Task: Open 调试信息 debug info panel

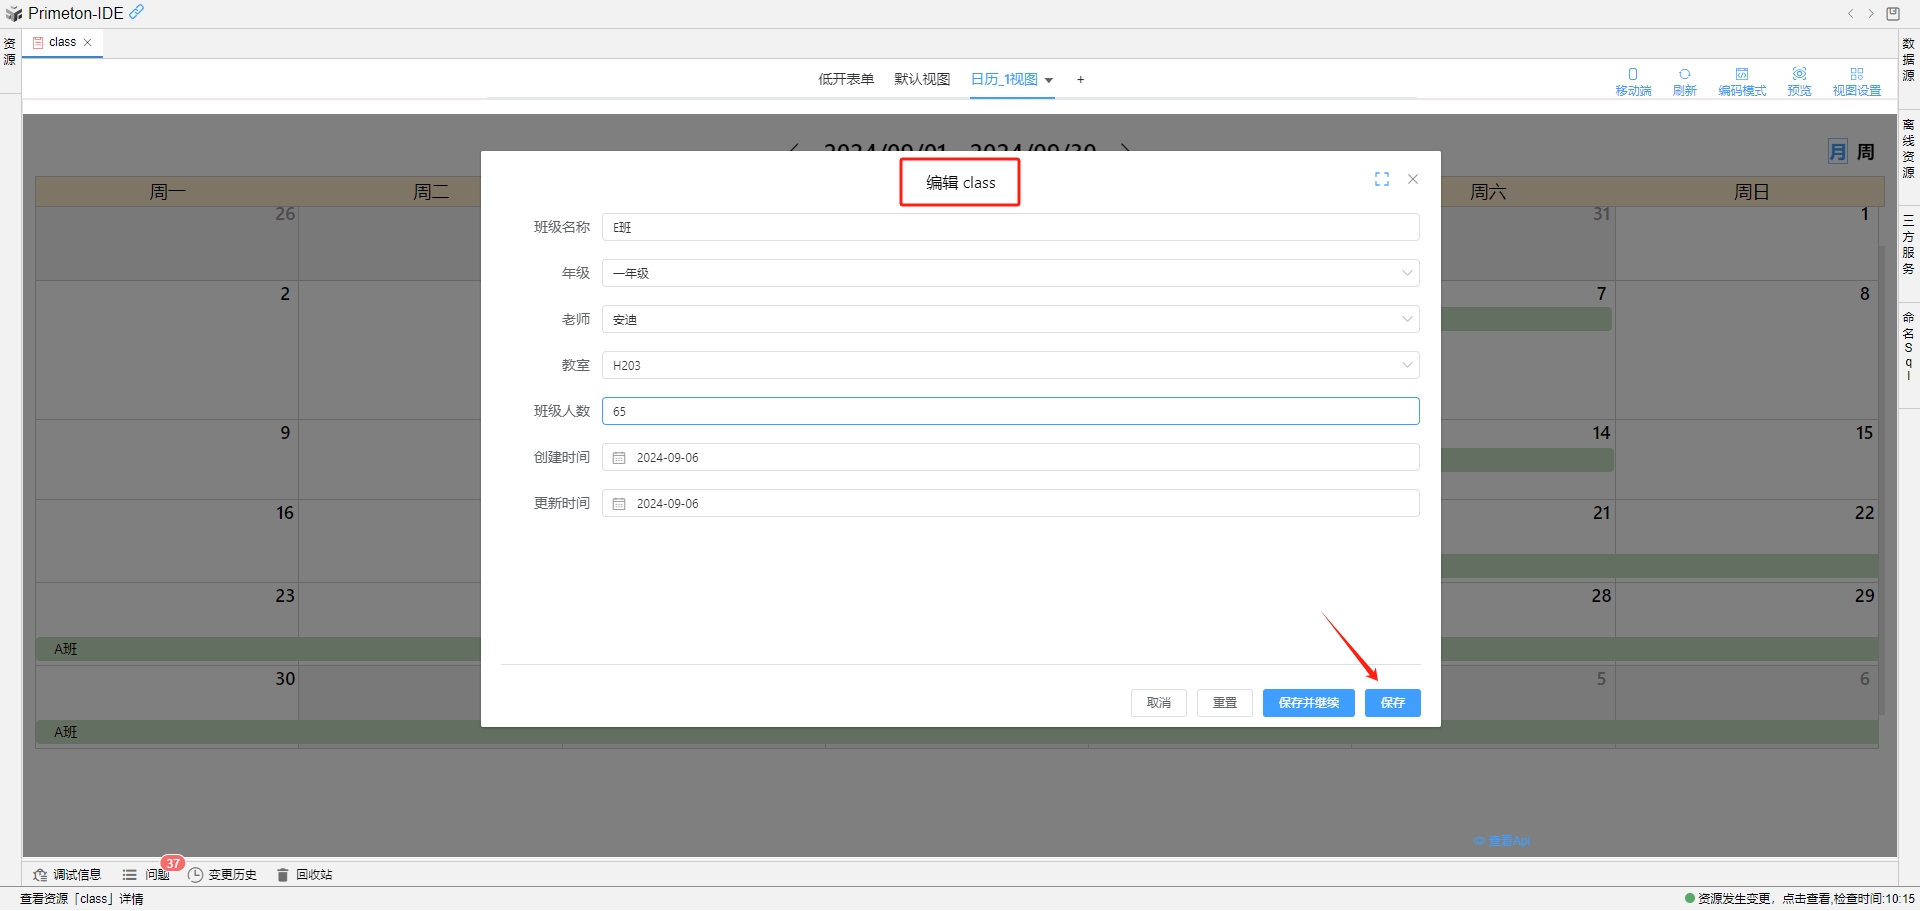Action: tap(67, 875)
